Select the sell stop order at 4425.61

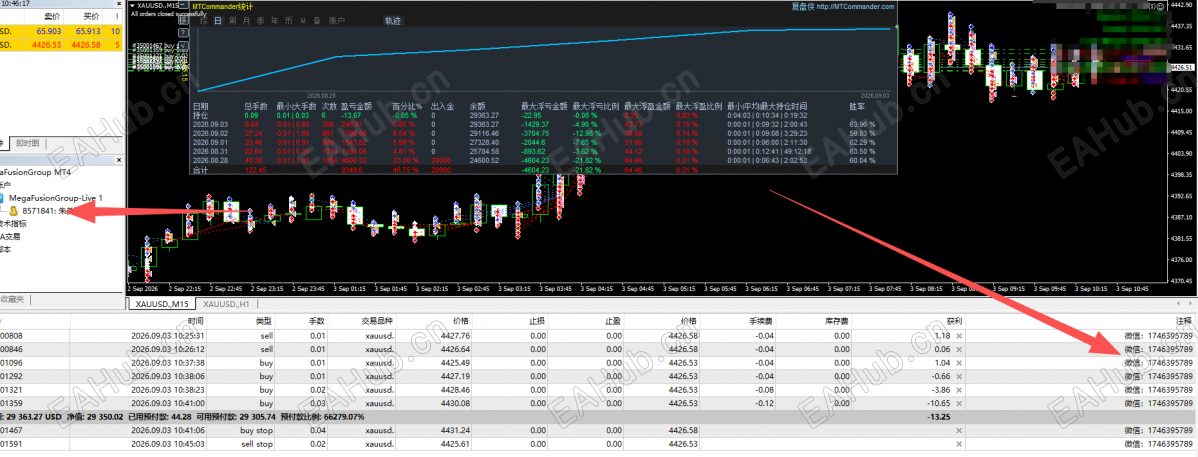599,444
